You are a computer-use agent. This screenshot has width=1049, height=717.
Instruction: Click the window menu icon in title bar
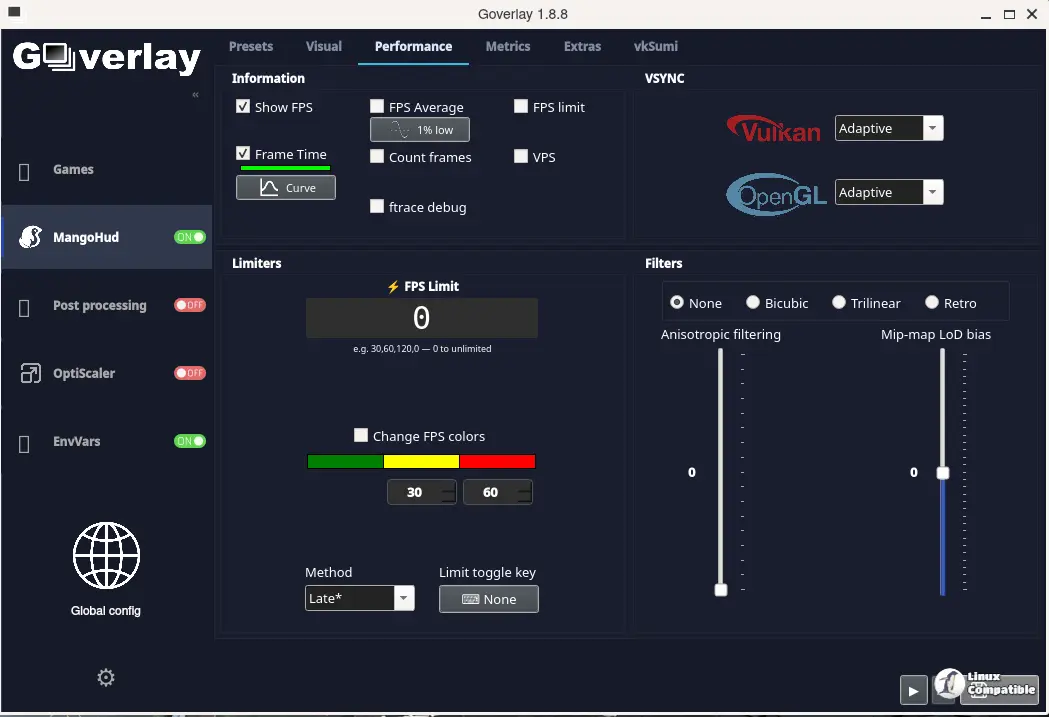pyautogui.click(x=14, y=12)
